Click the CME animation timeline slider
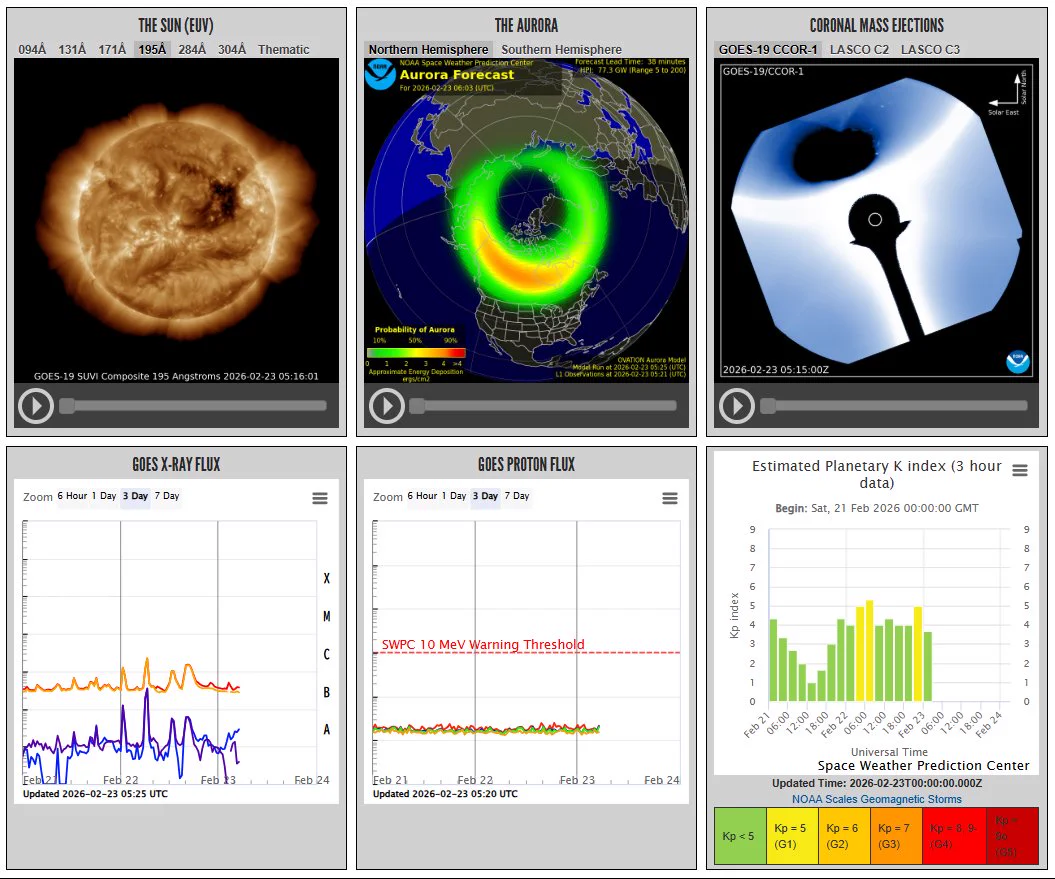 (894, 406)
